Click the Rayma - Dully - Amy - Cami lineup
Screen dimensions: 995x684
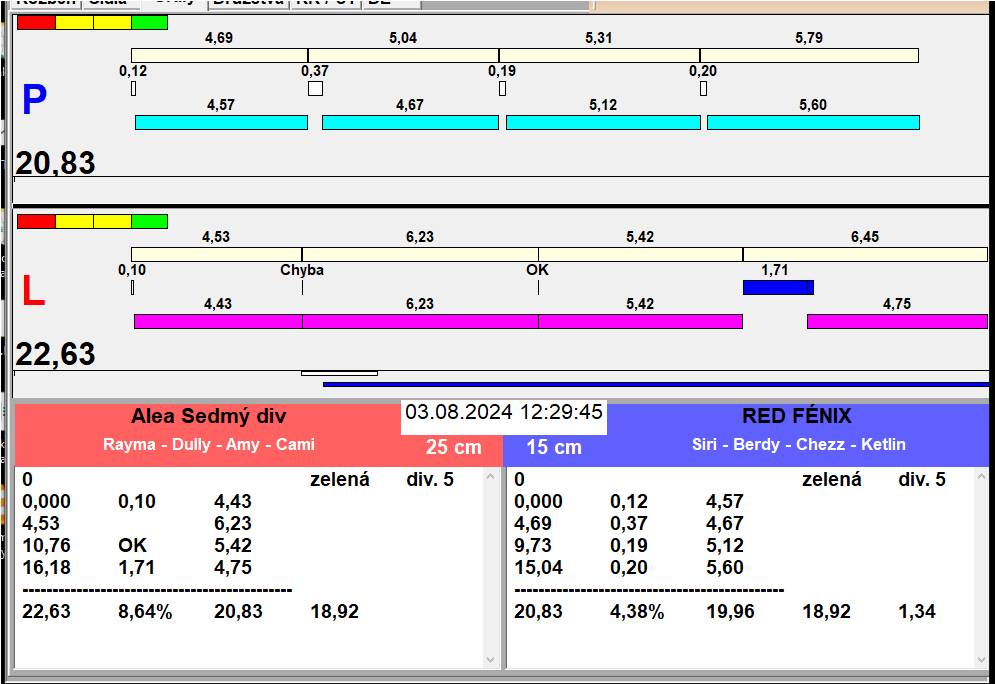point(209,444)
